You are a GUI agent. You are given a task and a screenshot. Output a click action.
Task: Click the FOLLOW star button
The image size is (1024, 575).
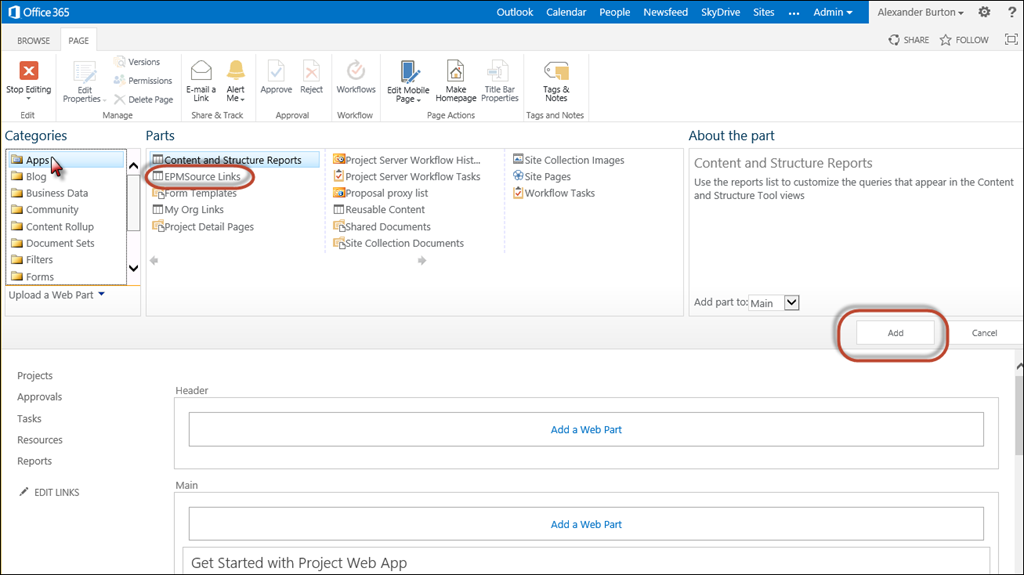[964, 40]
